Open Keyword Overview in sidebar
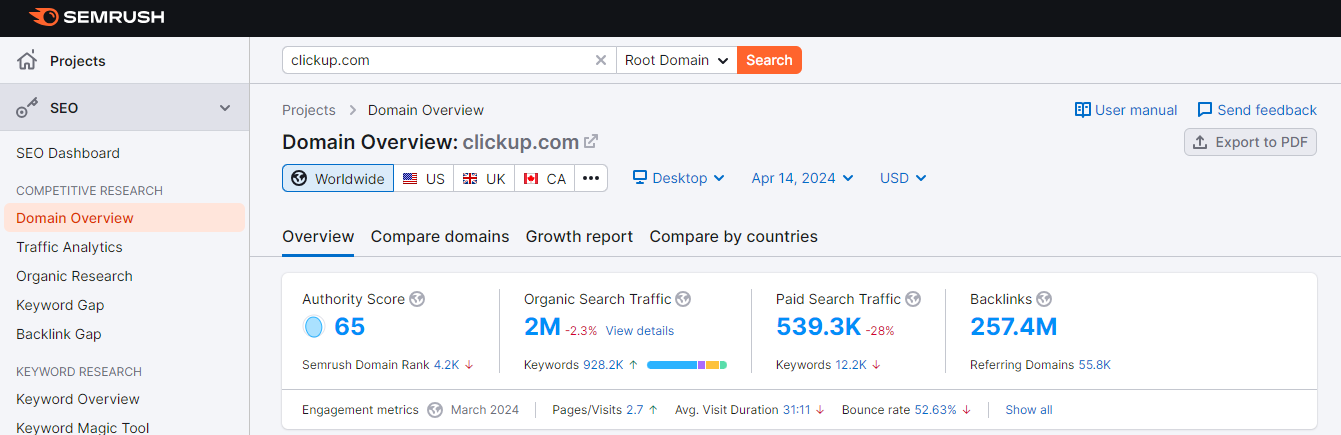 click(x=78, y=399)
